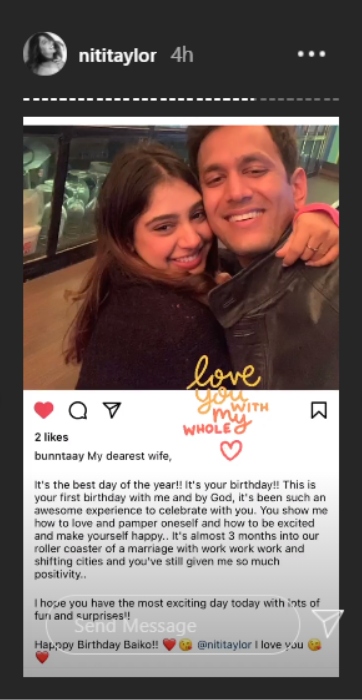Toggle the bookmark save icon on the post

[x=319, y=410]
